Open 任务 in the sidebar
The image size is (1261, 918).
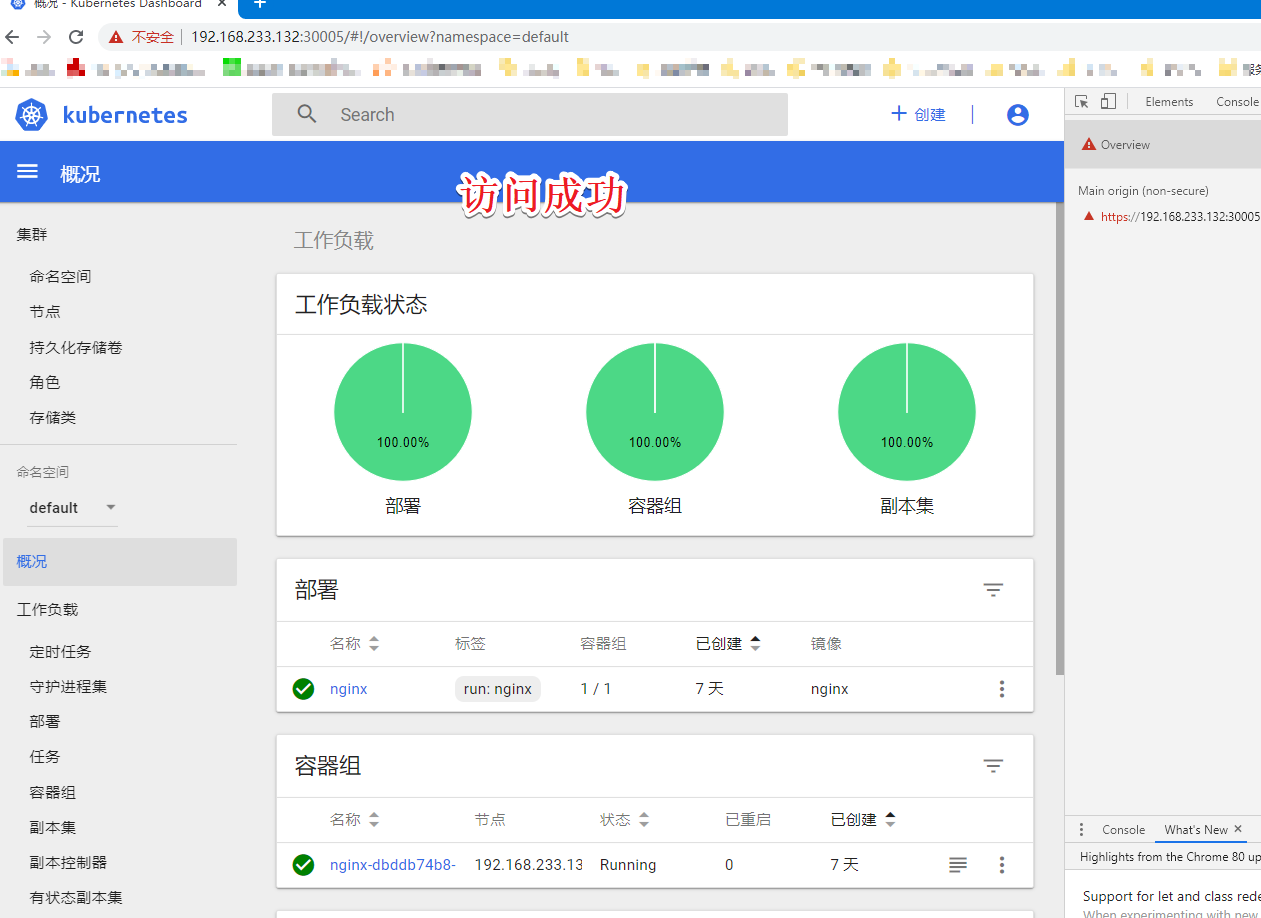click(x=45, y=757)
